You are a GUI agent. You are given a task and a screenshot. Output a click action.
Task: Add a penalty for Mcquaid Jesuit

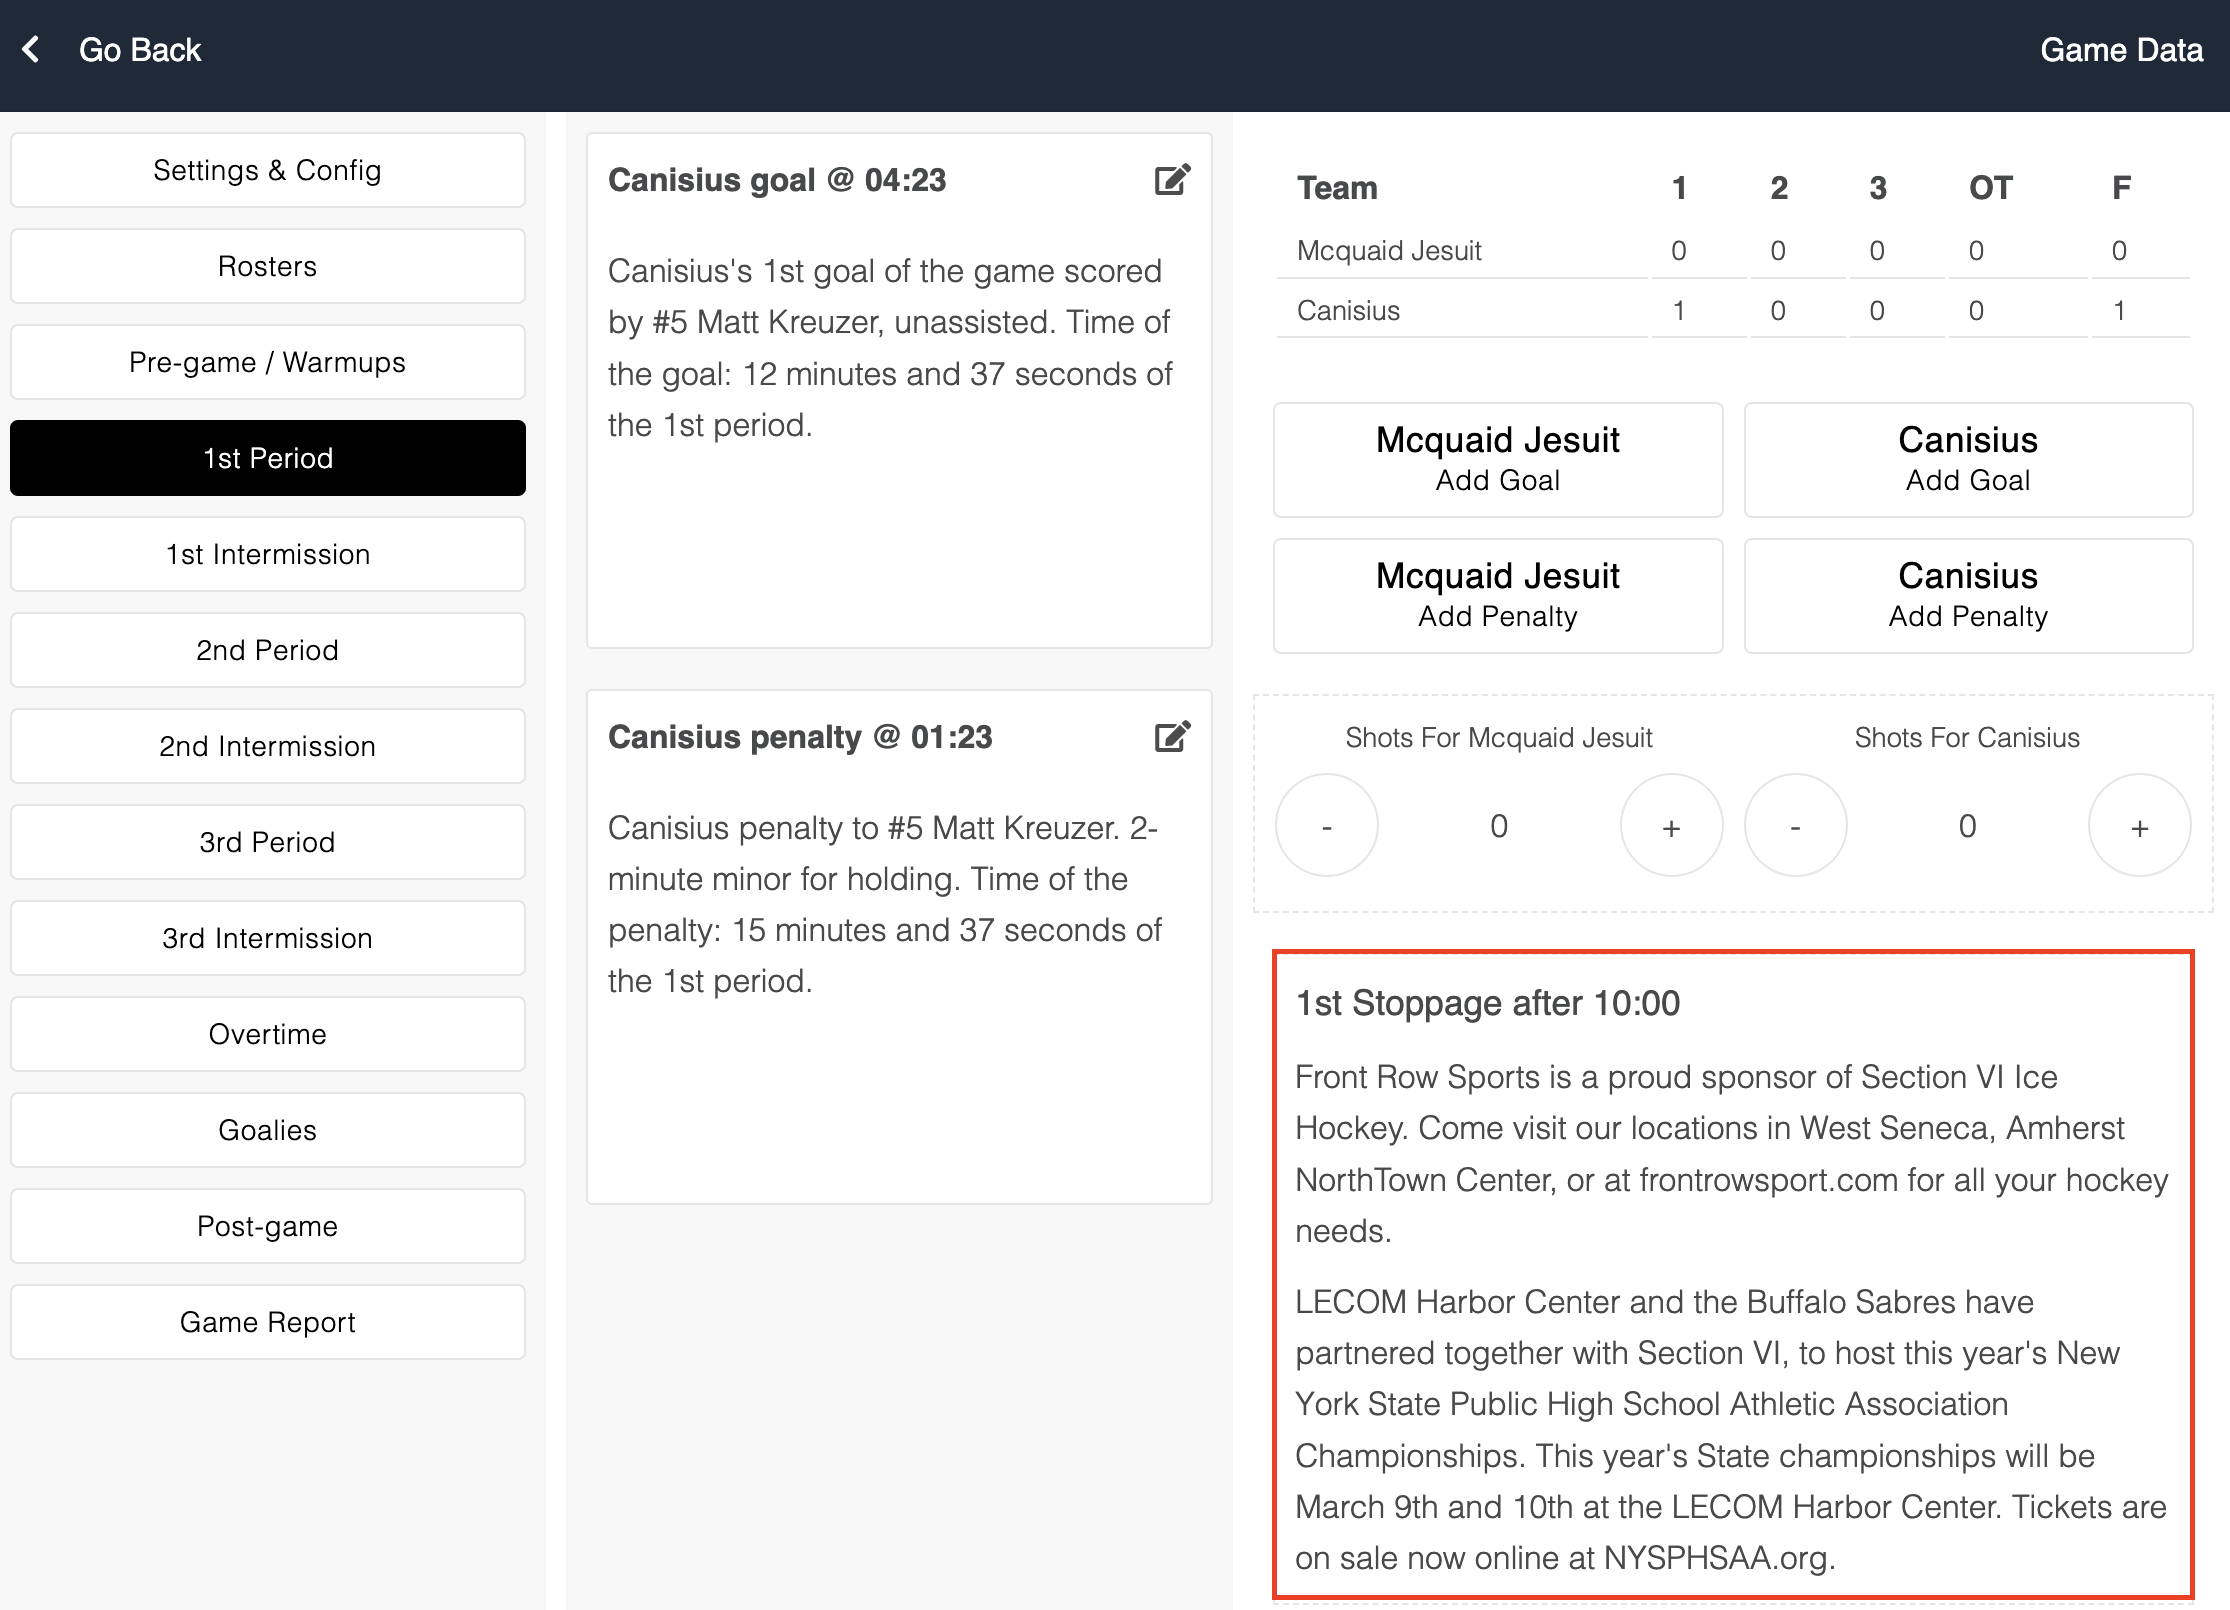click(x=1497, y=596)
